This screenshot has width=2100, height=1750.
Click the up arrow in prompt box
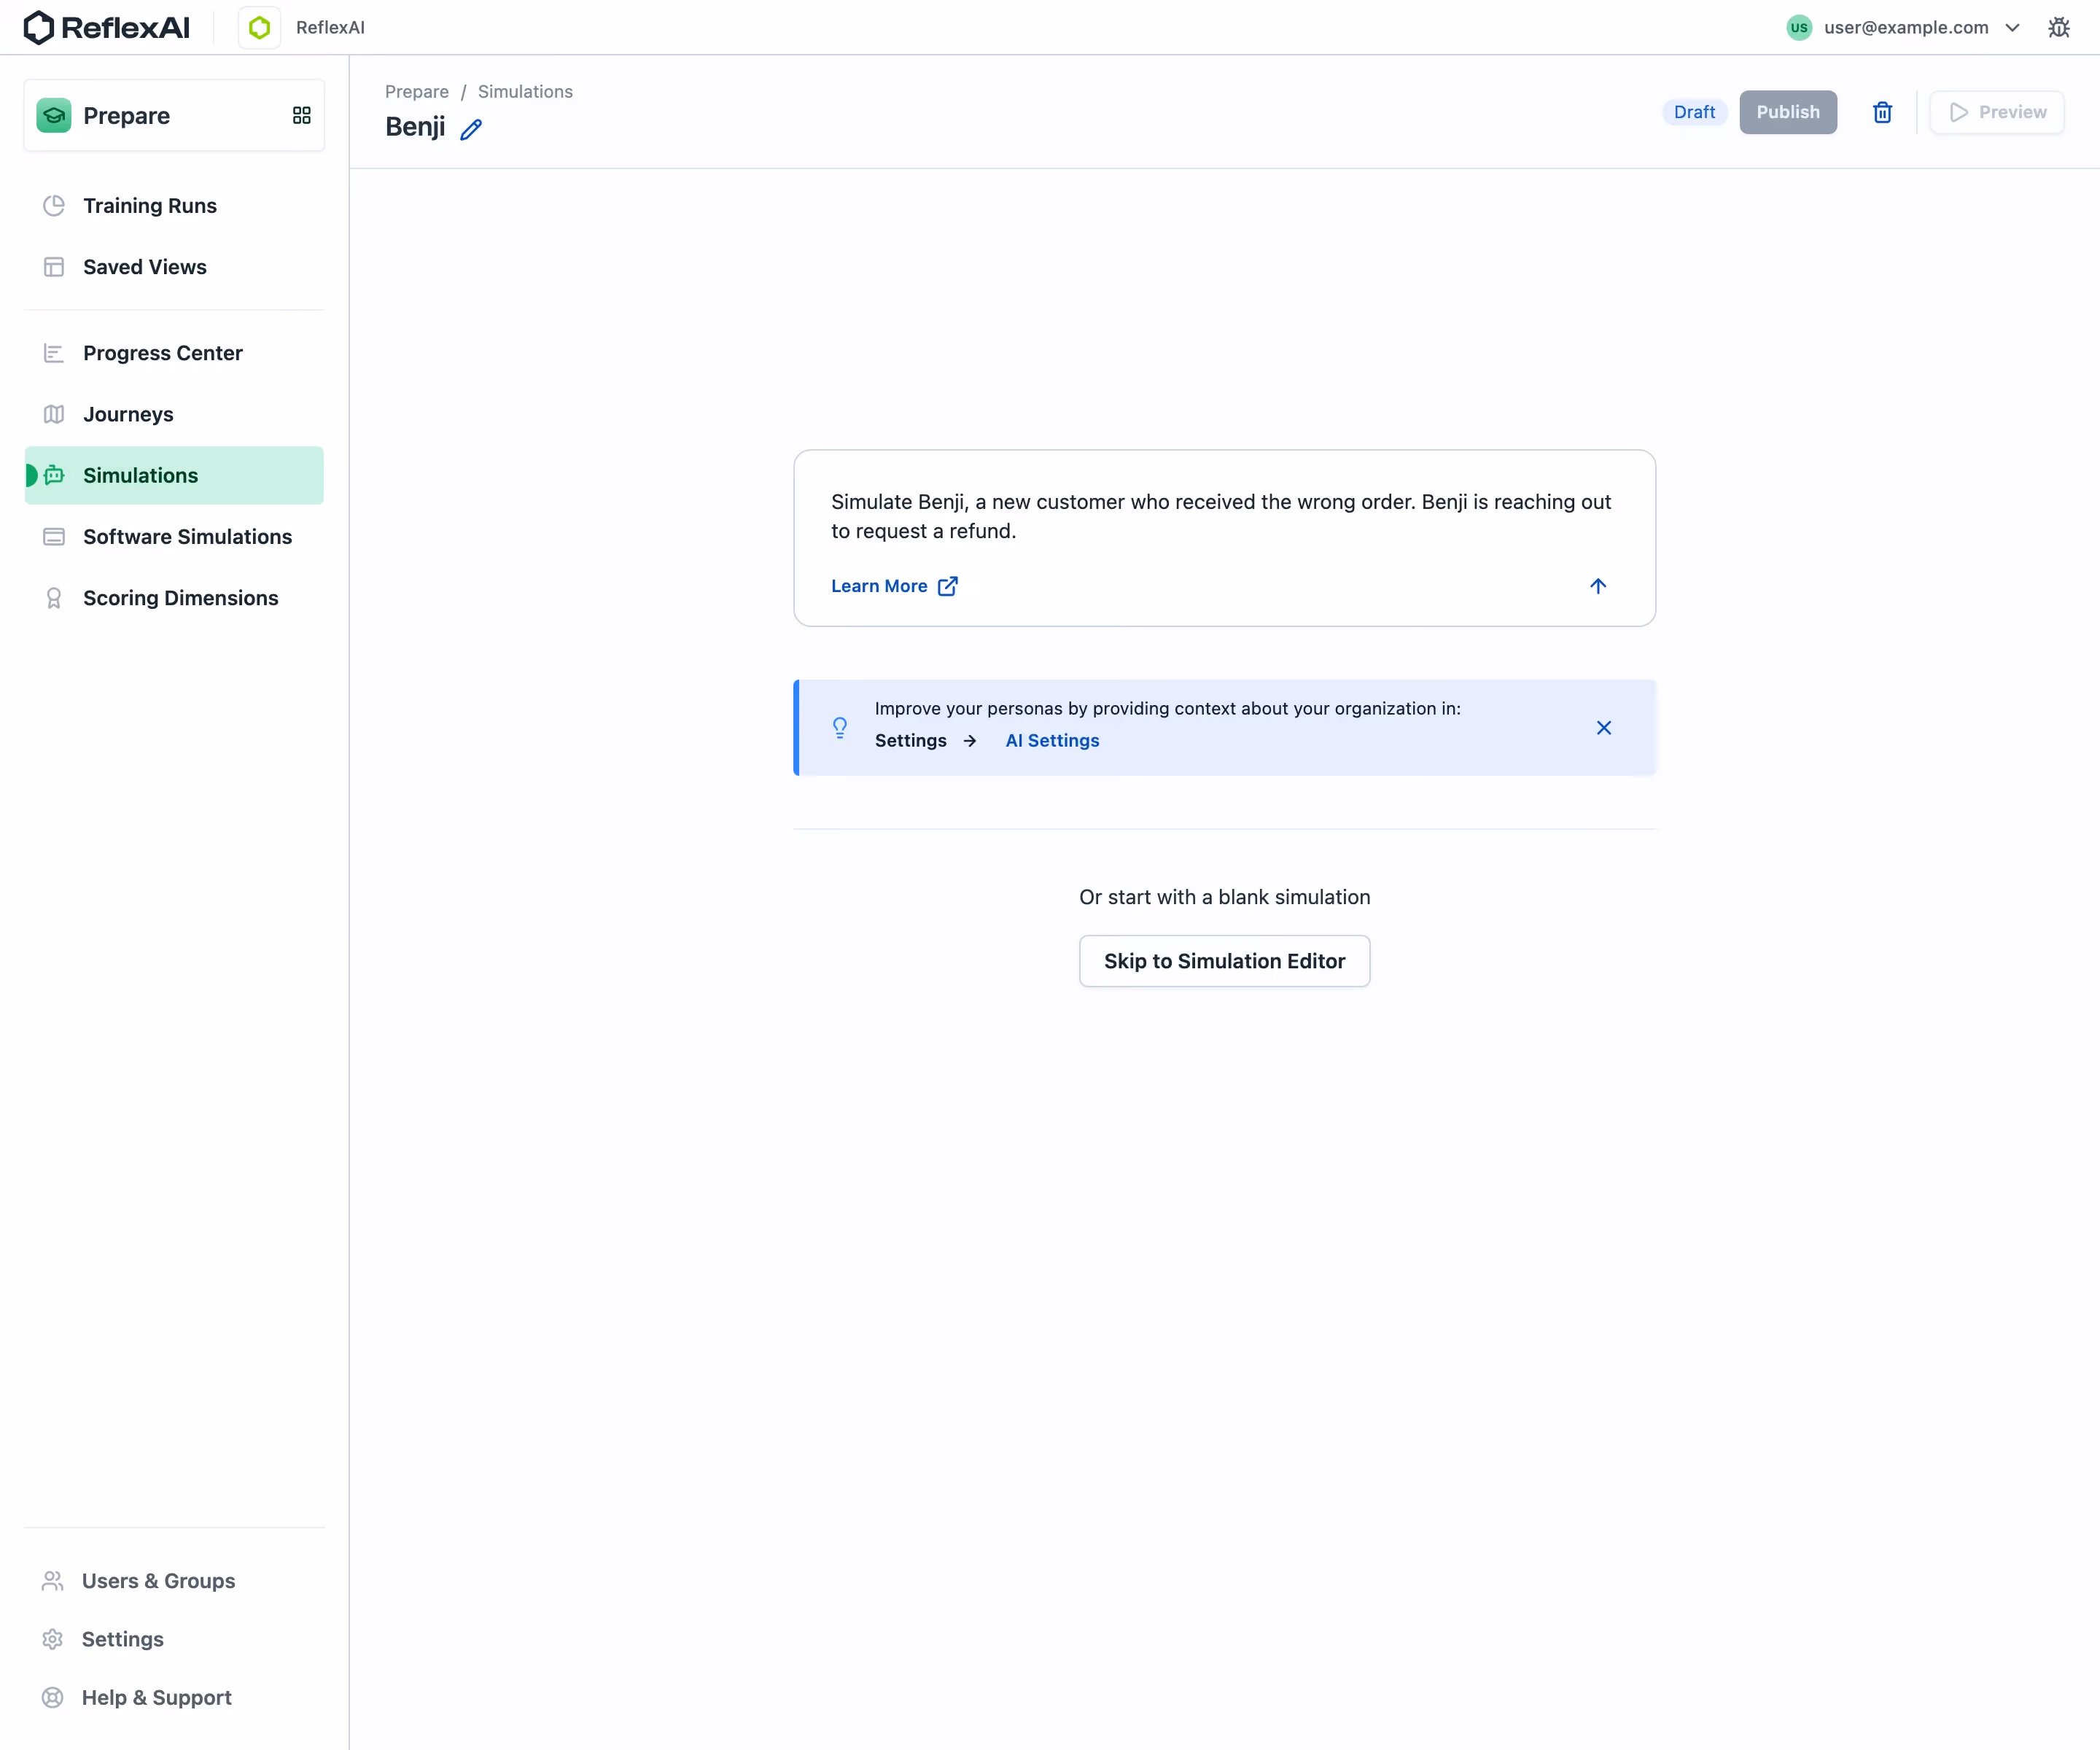click(x=1598, y=586)
